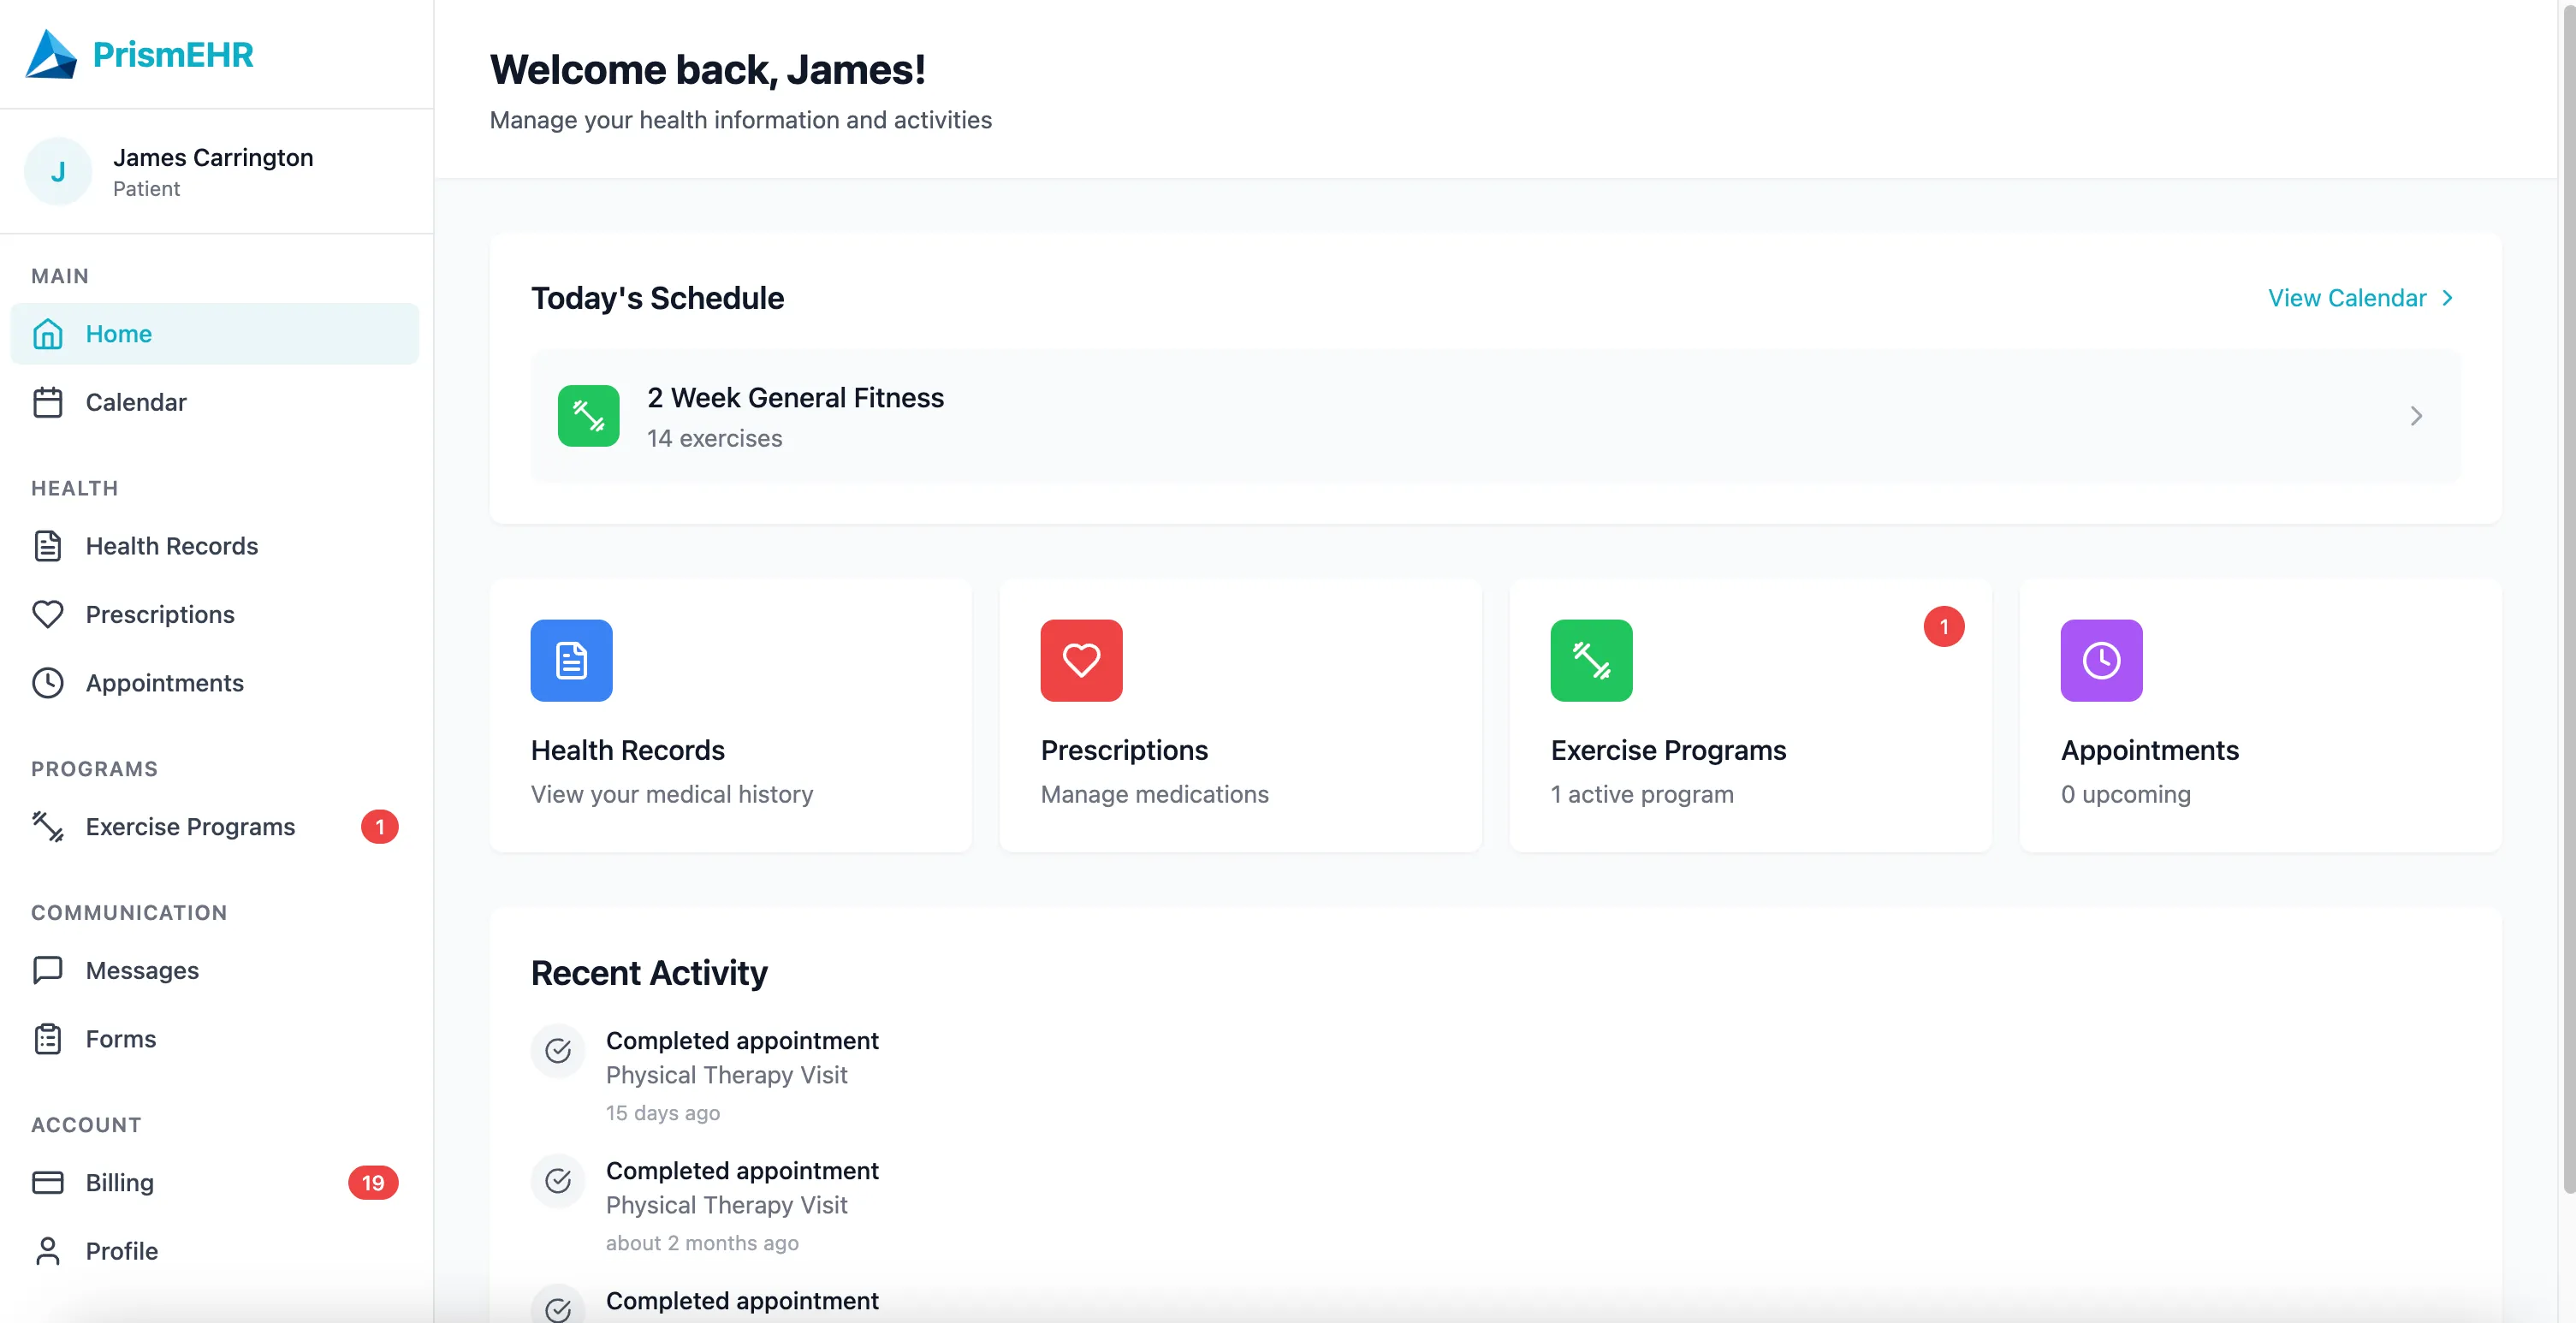Click the green dumbbell icon in Today's Schedule

tap(589, 416)
